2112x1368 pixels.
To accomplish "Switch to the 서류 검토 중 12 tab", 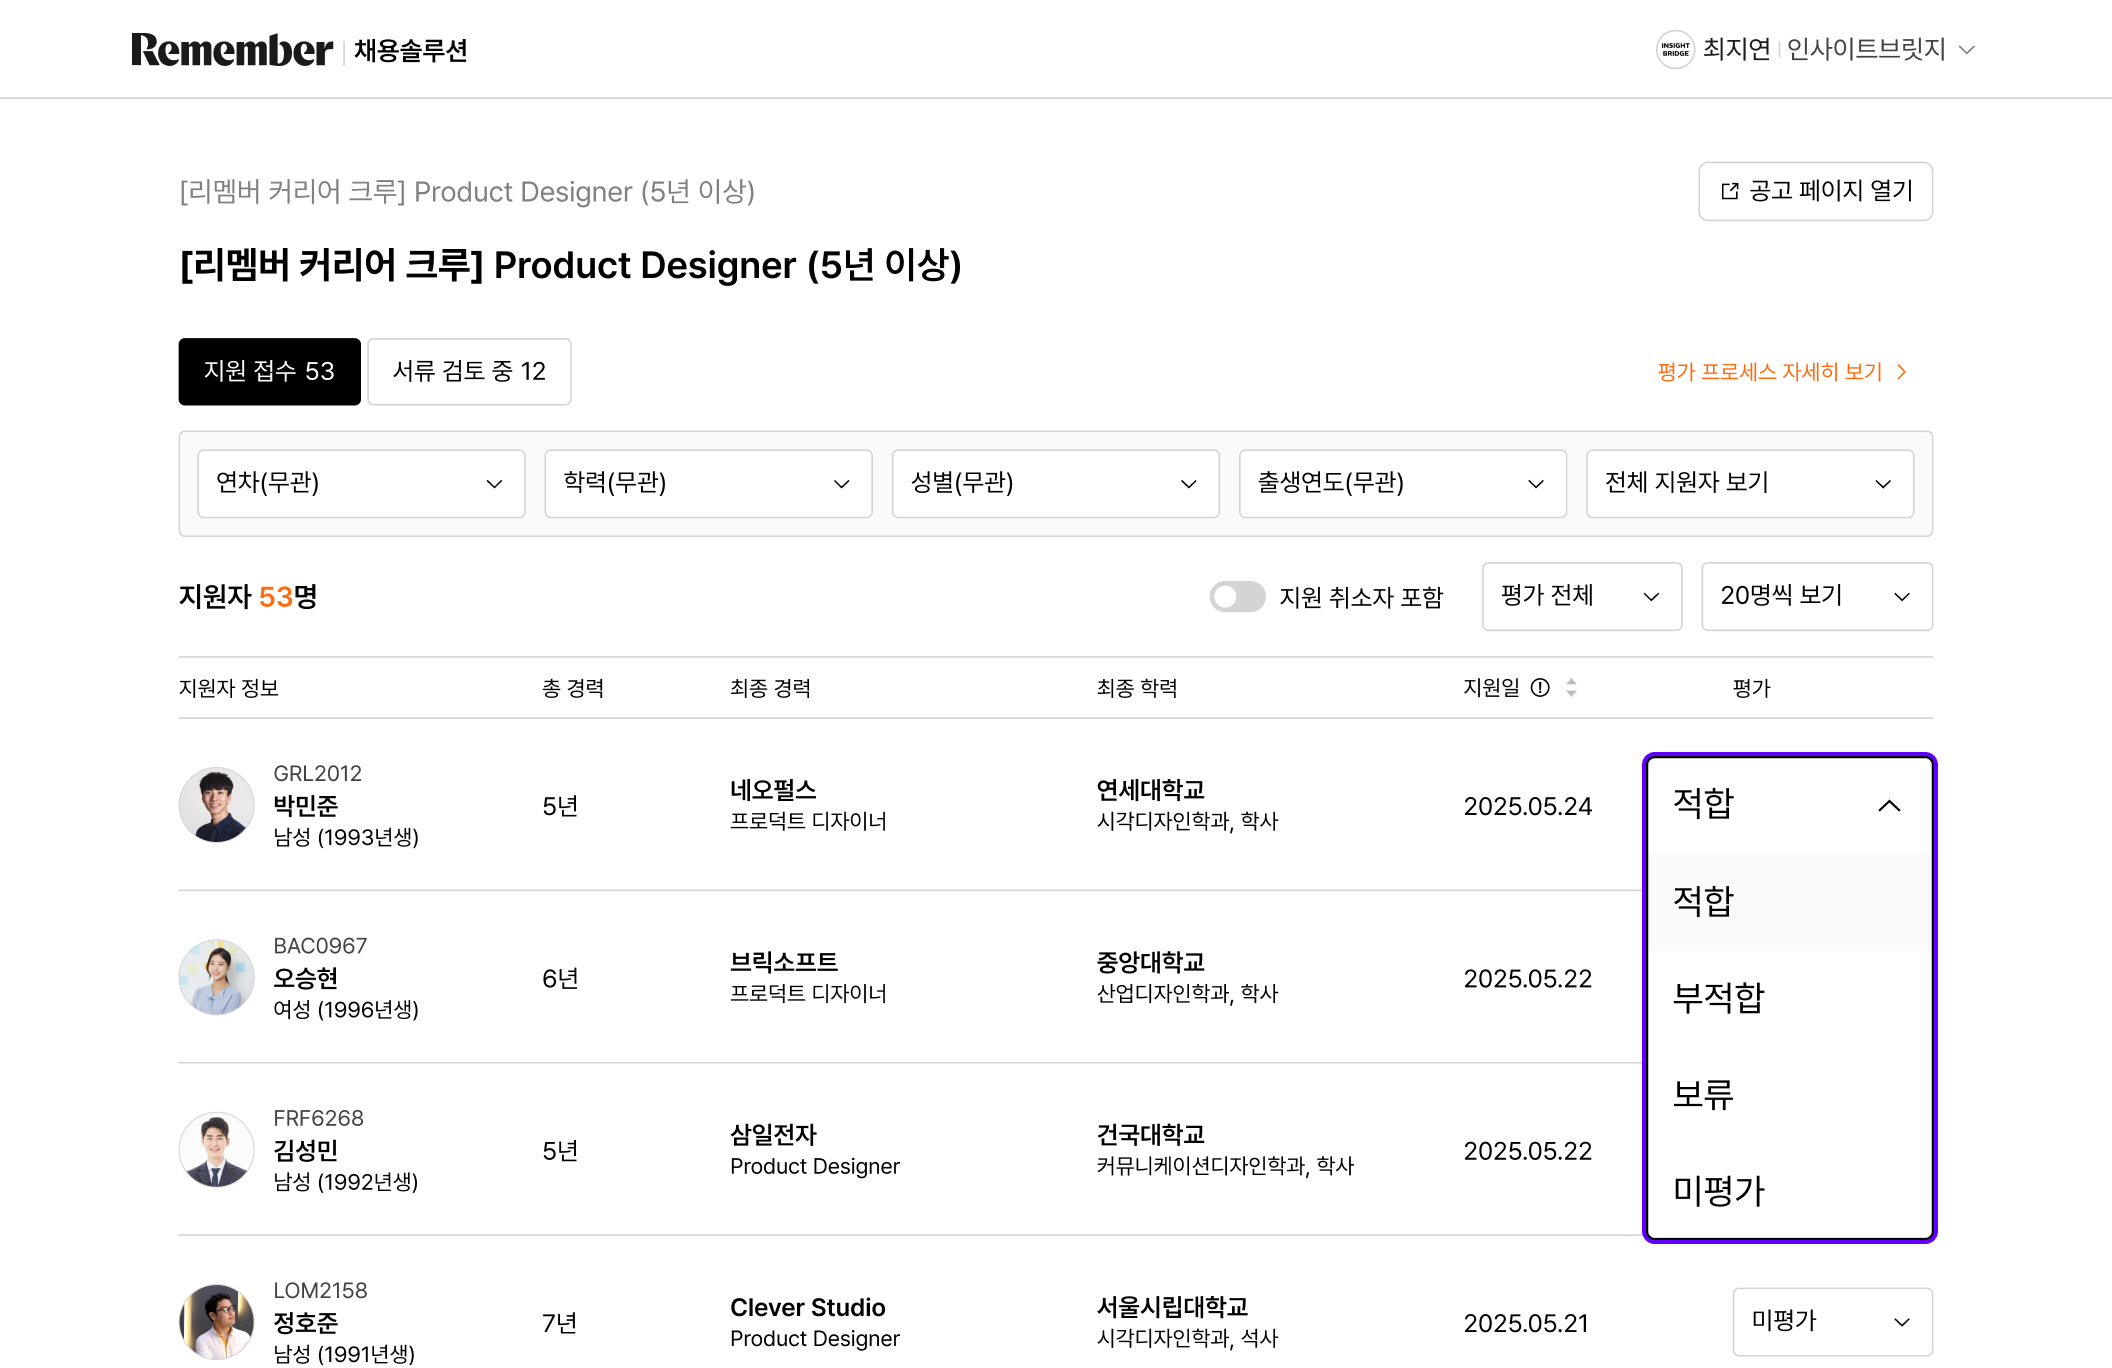I will coord(469,371).
